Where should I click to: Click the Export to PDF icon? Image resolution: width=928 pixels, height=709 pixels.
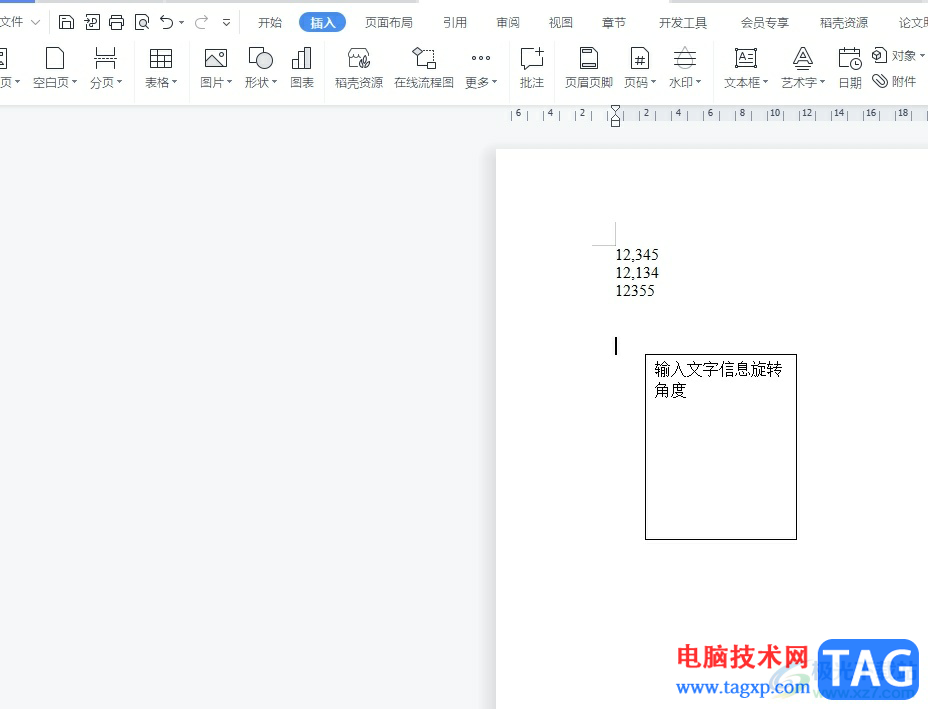pyautogui.click(x=92, y=22)
